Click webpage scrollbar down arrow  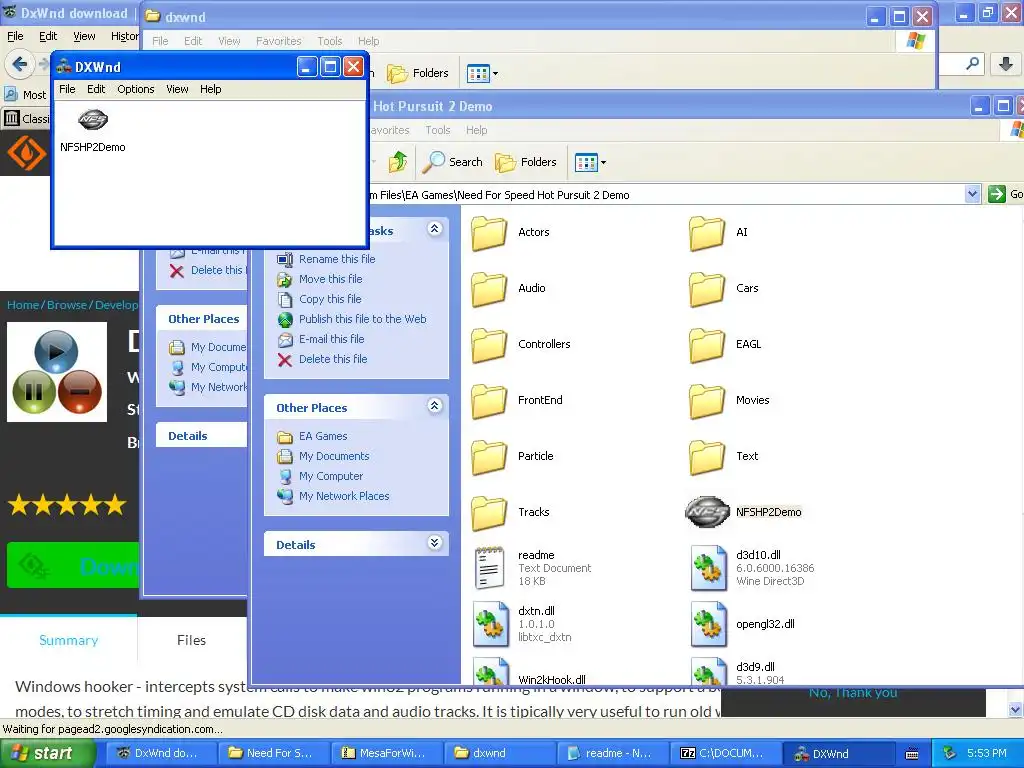click(1015, 709)
